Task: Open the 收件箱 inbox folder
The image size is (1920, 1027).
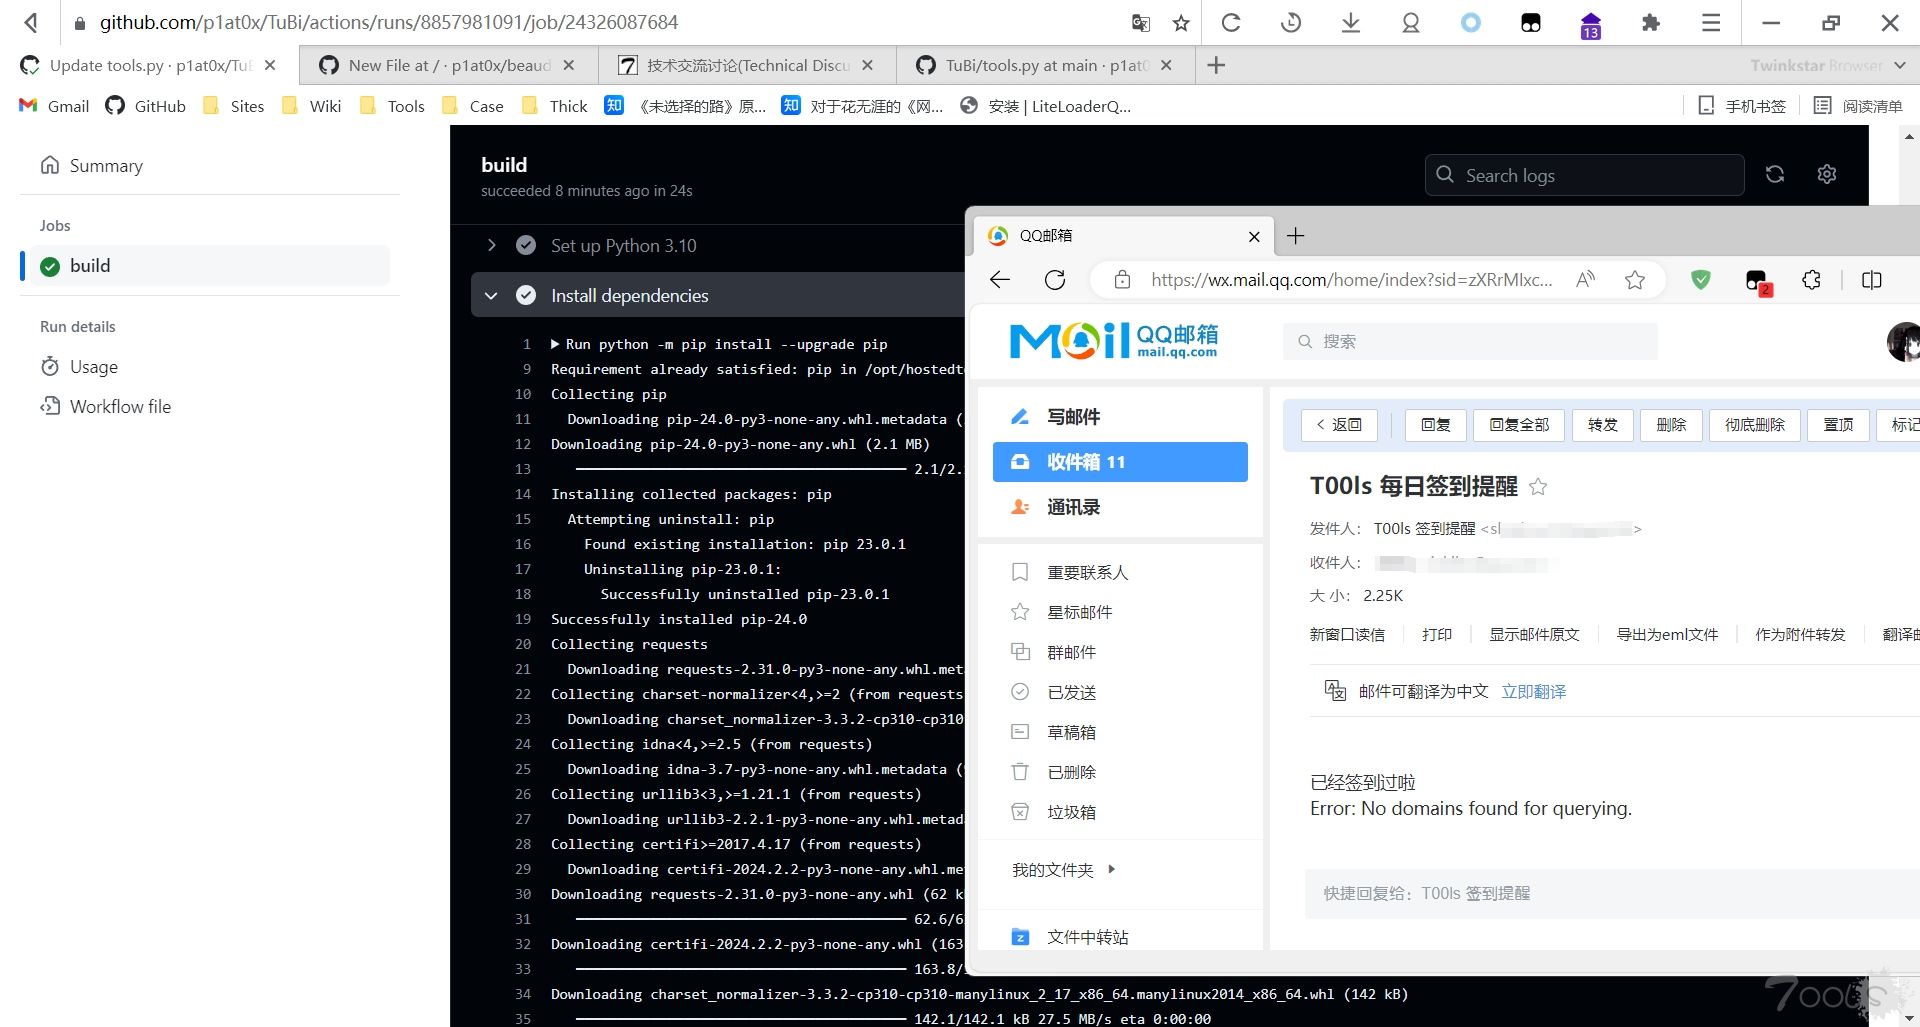Action: tap(1120, 462)
